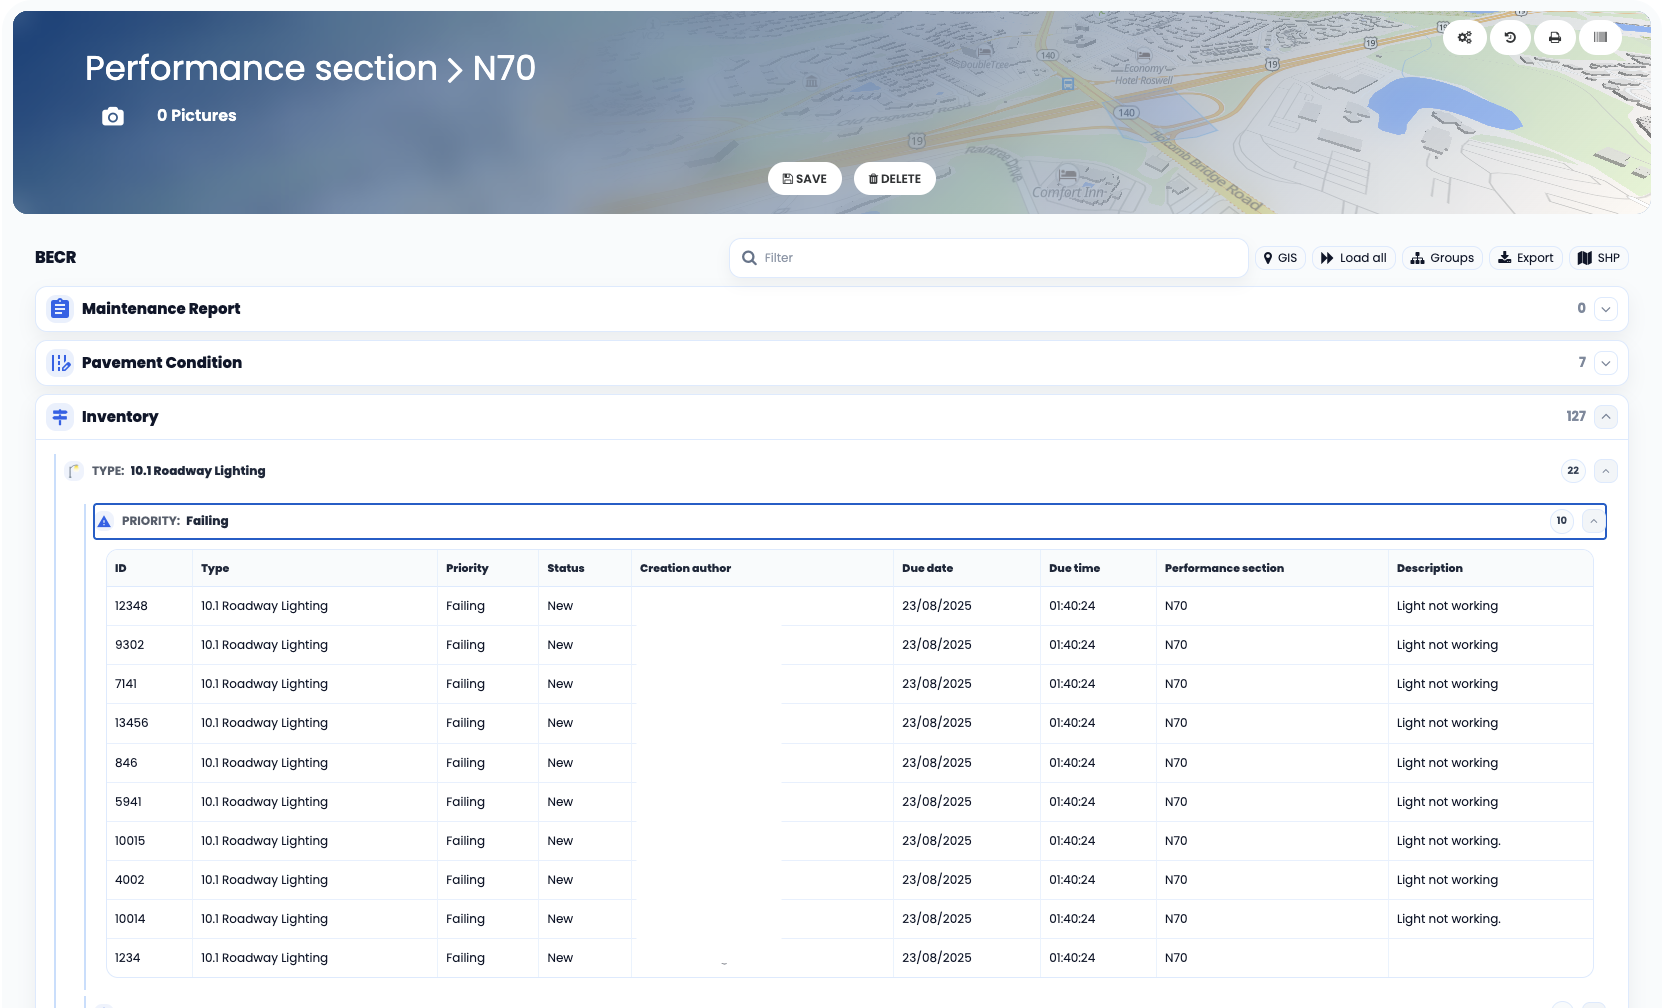Click the Maintenance Report clipboard icon

click(x=60, y=308)
